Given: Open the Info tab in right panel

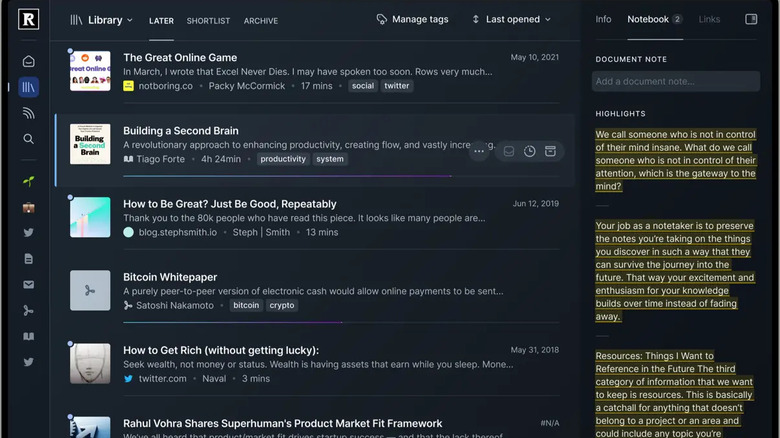Looking at the screenshot, I should click(603, 19).
